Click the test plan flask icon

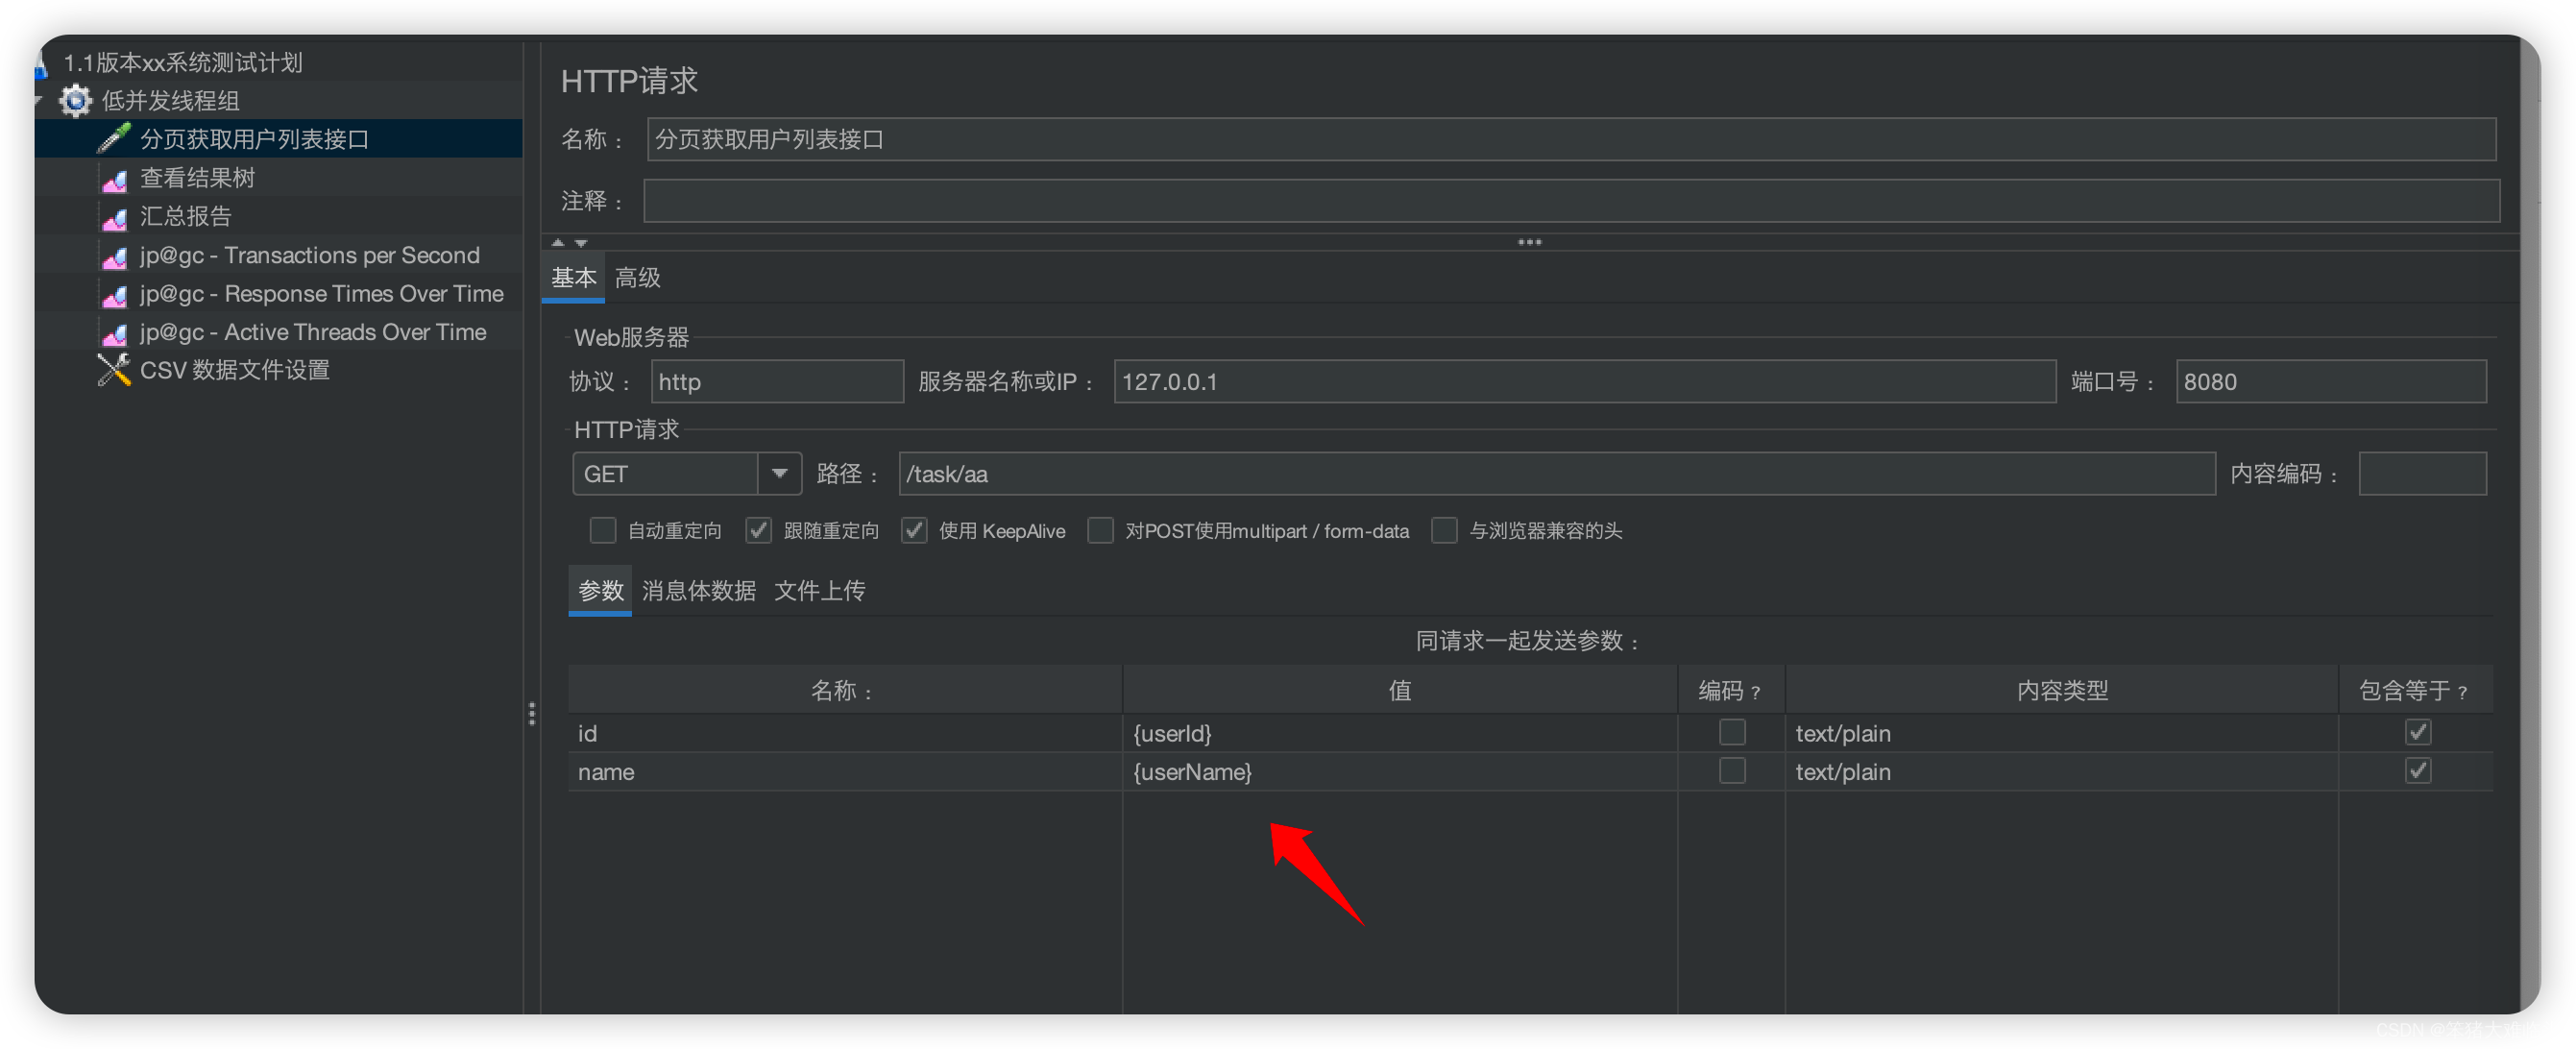coord(42,64)
